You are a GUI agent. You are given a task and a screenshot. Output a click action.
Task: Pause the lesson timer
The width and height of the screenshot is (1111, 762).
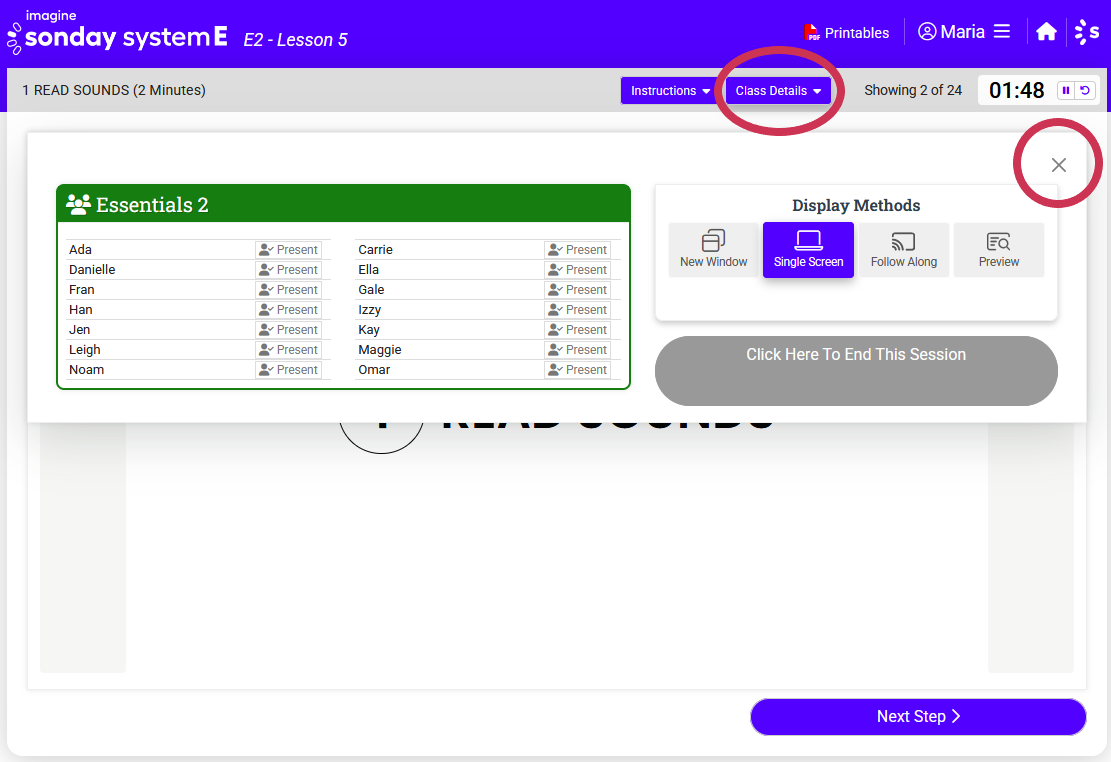(x=1066, y=91)
